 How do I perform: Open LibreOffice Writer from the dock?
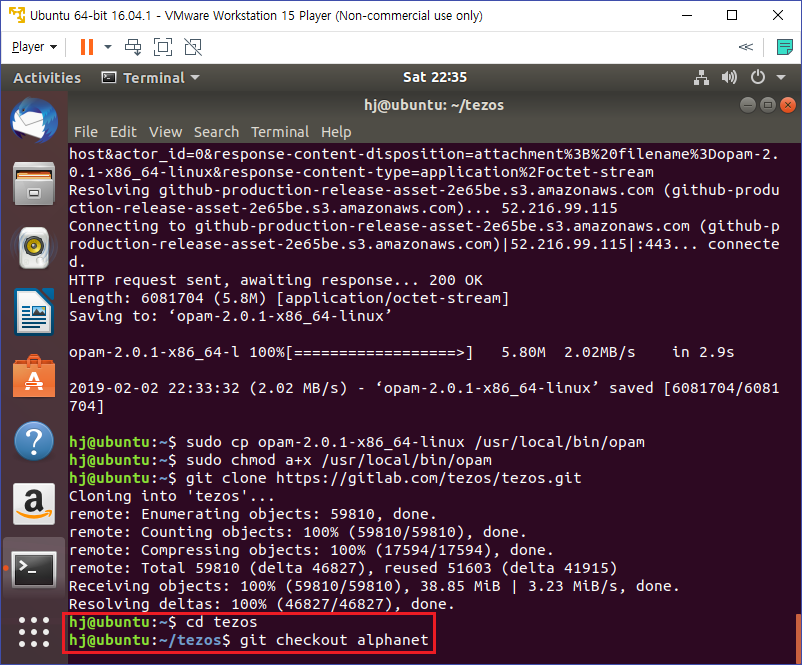coord(34,312)
